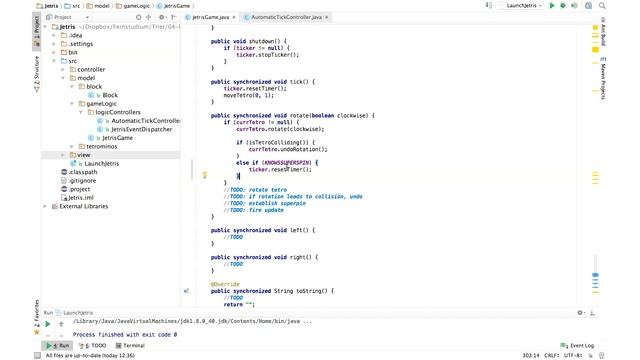
Task: Click up stack trace arrow in Run panel
Action: [x=61, y=324]
